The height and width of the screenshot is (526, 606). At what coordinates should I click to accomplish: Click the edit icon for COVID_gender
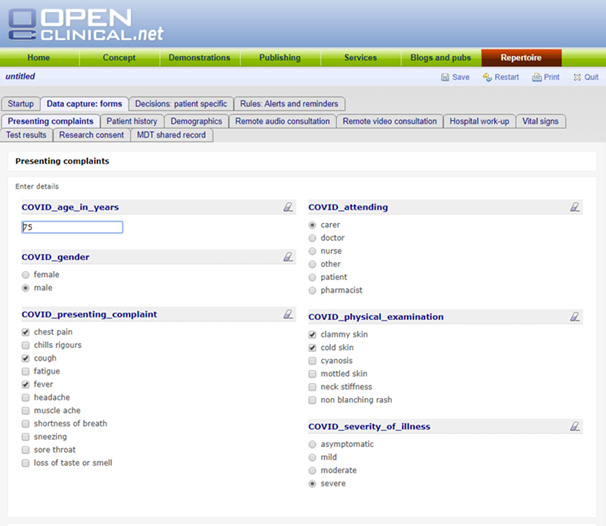[x=288, y=257]
